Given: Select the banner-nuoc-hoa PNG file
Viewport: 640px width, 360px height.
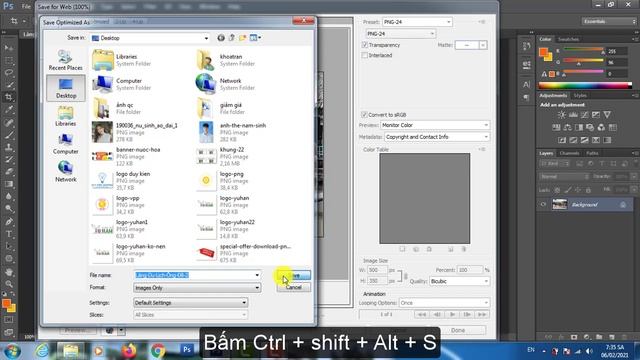Looking at the screenshot, I should pos(127,156).
